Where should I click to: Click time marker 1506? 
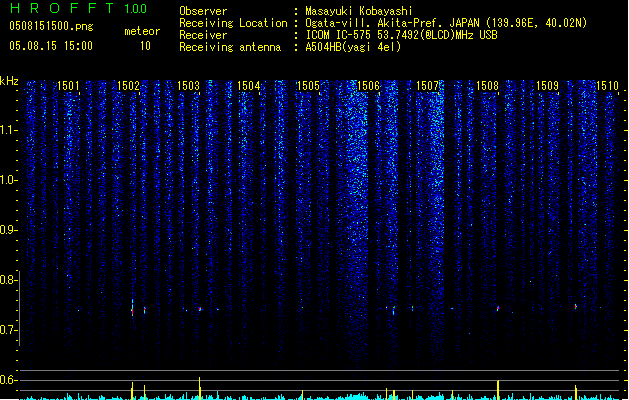[368, 86]
